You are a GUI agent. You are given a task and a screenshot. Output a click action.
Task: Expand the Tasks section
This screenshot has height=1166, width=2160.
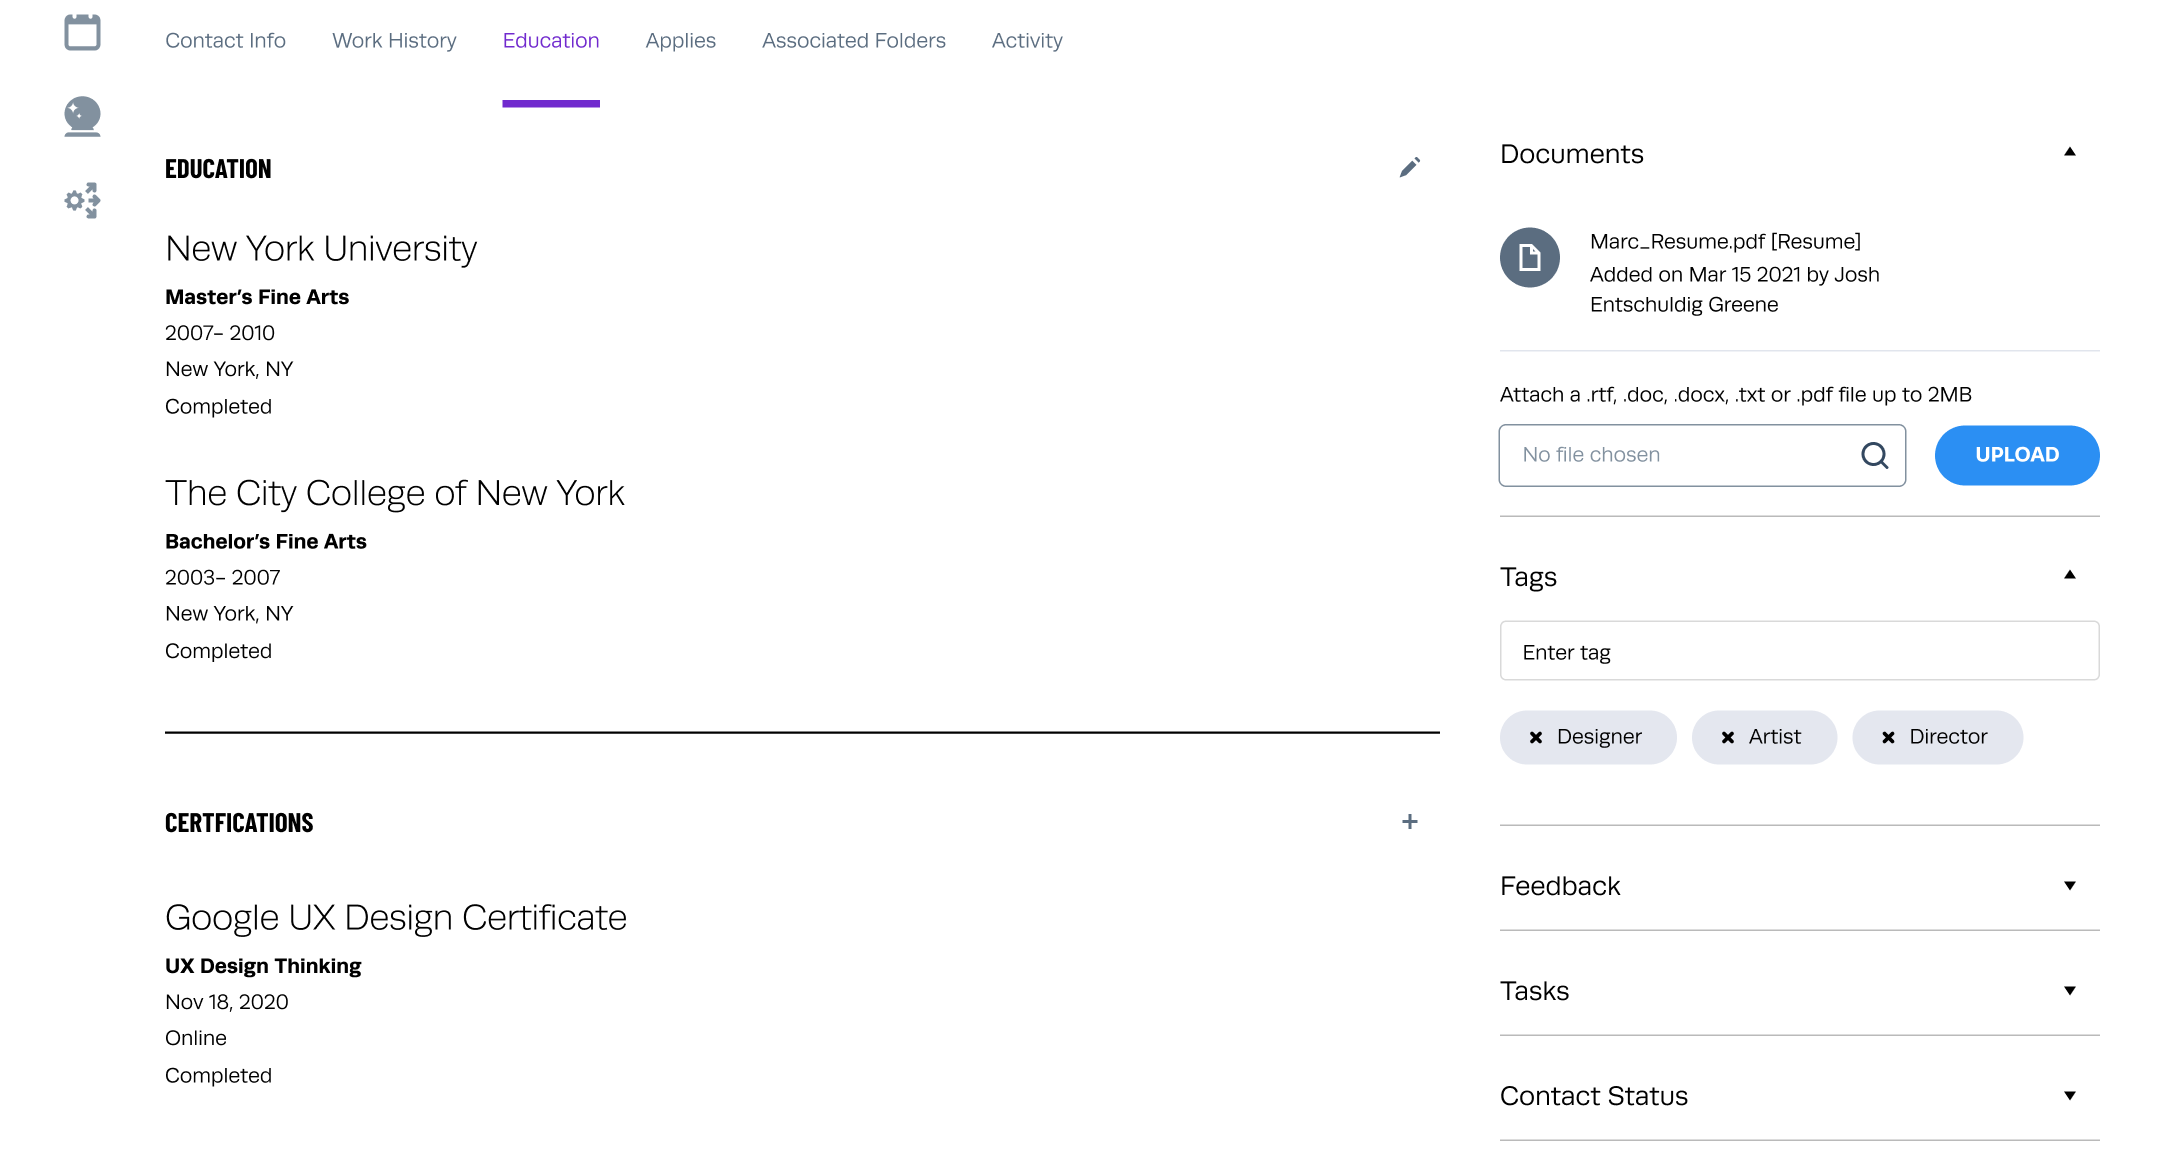[2069, 991]
